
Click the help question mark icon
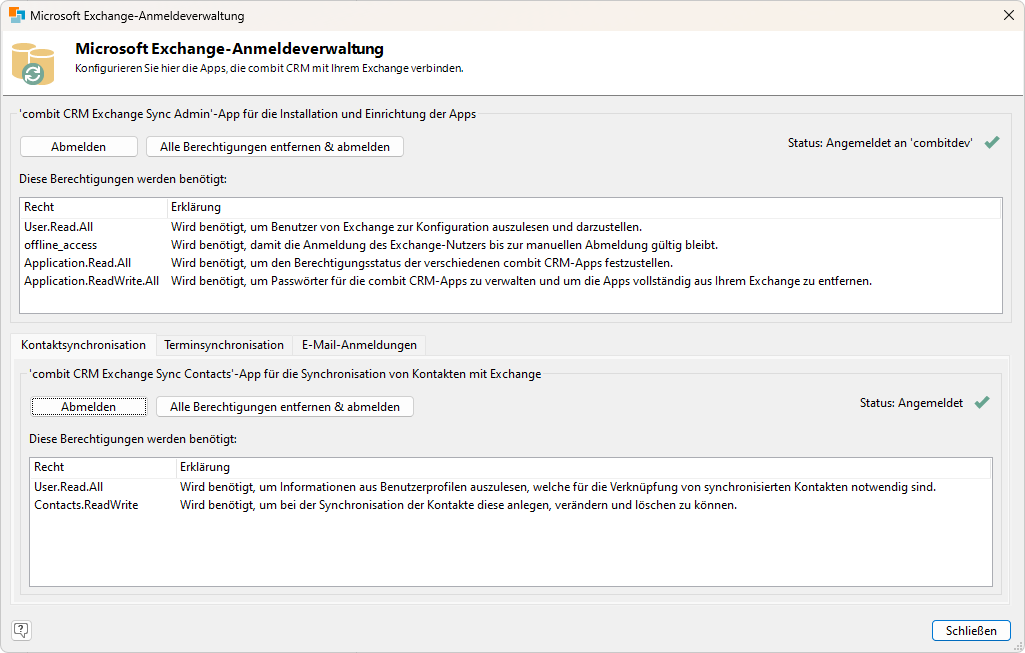coord(21,630)
